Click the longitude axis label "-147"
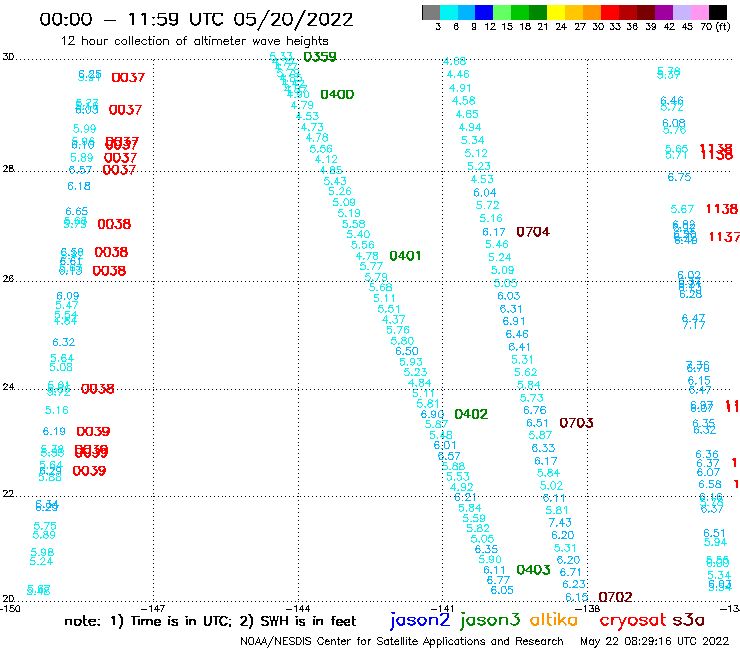 pyautogui.click(x=152, y=608)
